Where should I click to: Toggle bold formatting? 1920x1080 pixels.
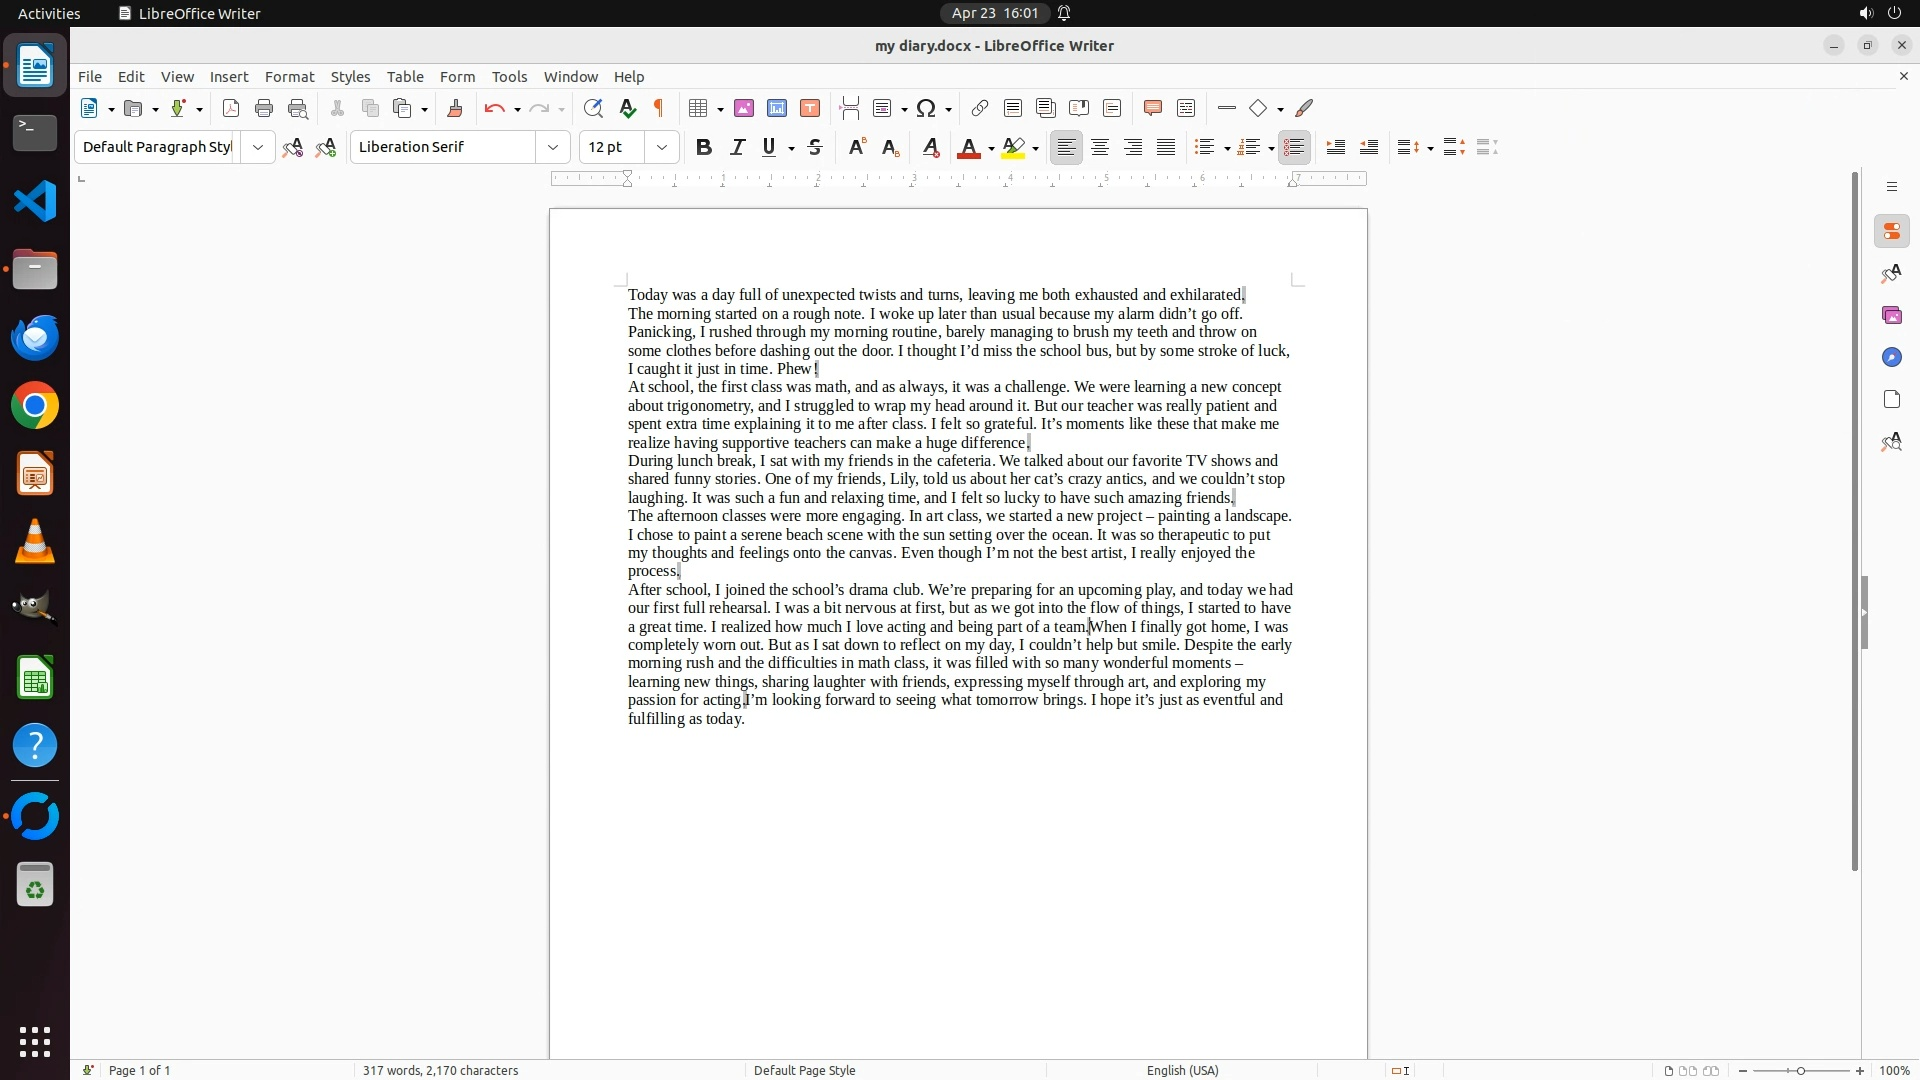pos(704,147)
